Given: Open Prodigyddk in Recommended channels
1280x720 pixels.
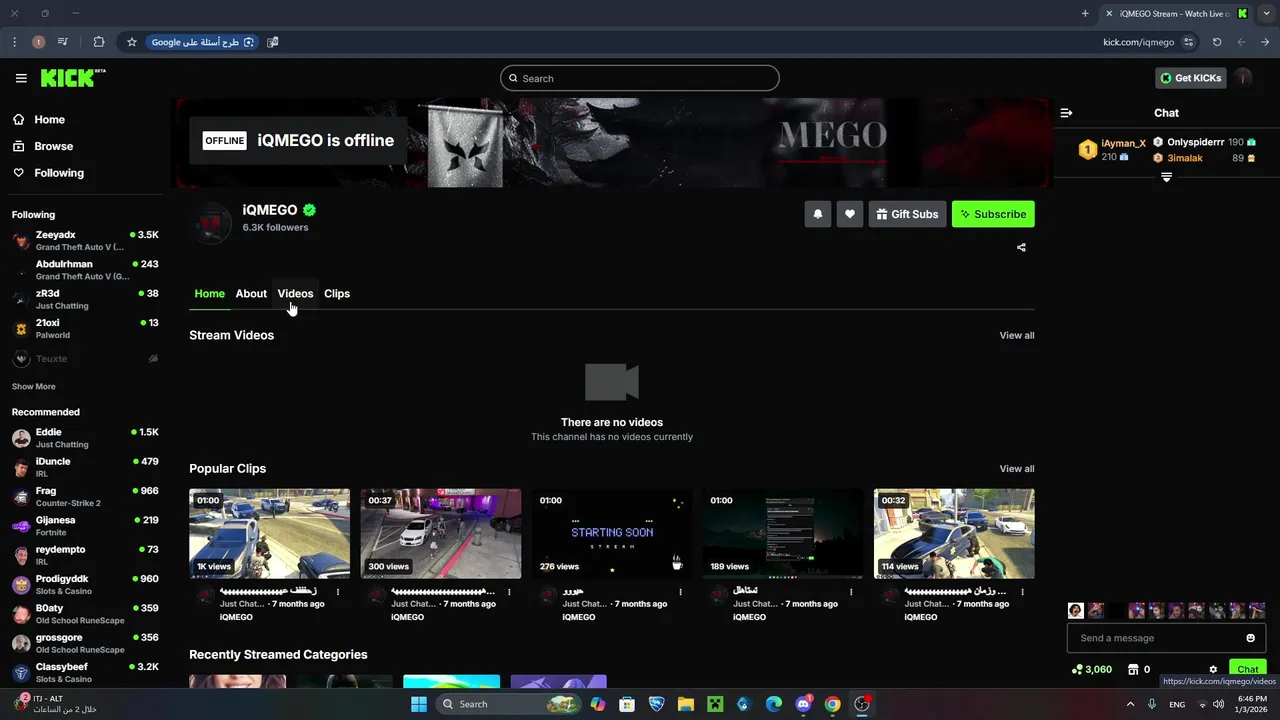Looking at the screenshot, I should pos(85,585).
